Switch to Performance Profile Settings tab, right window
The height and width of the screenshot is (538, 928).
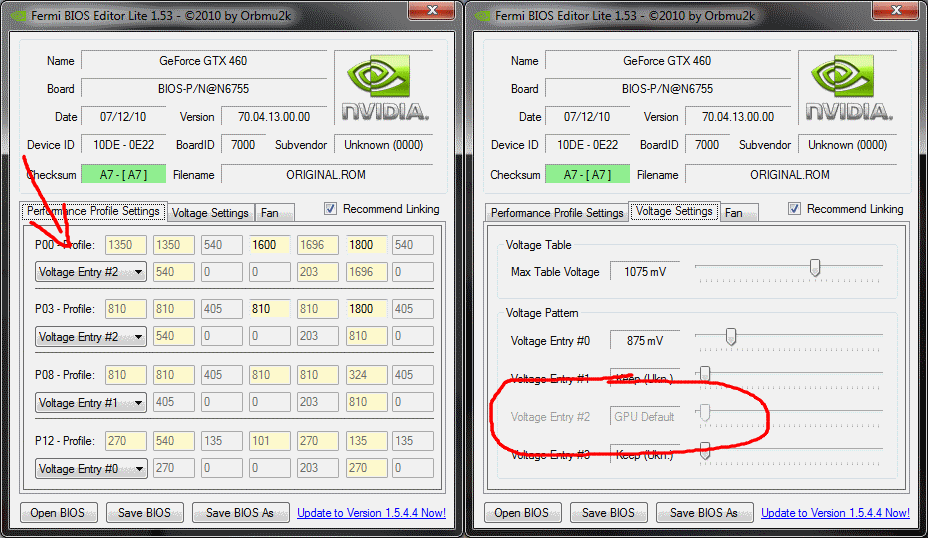(x=557, y=212)
